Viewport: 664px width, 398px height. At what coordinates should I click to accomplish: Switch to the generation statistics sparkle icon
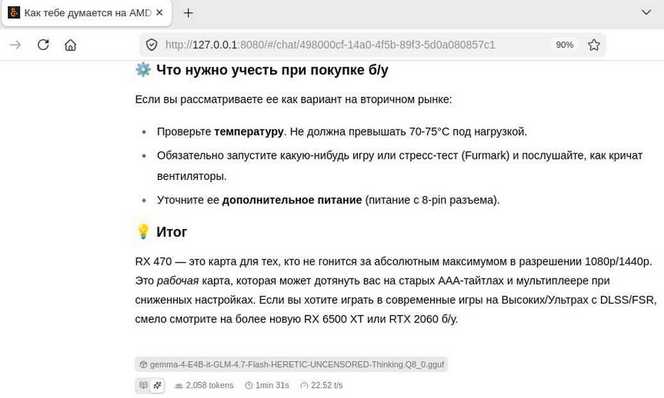tap(158, 385)
